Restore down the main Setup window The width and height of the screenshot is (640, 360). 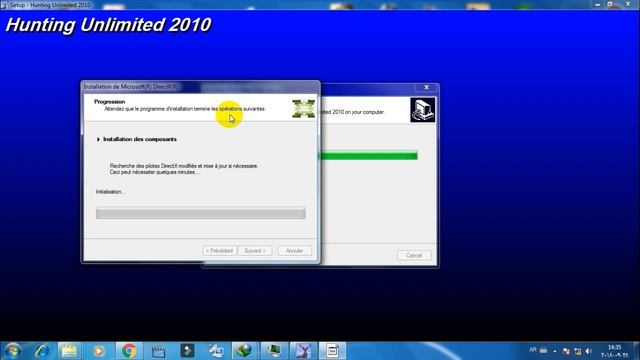pyautogui.click(x=610, y=4)
